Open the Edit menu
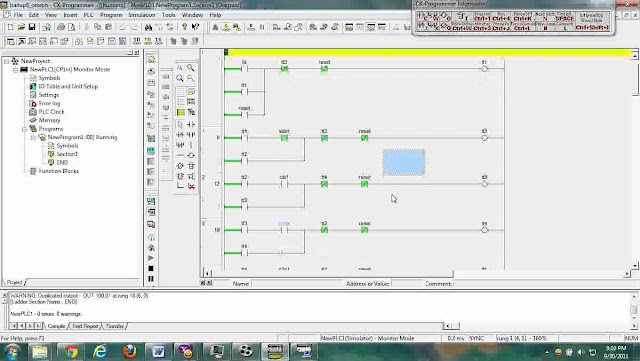Screen dimensions: 640x361 34,15
